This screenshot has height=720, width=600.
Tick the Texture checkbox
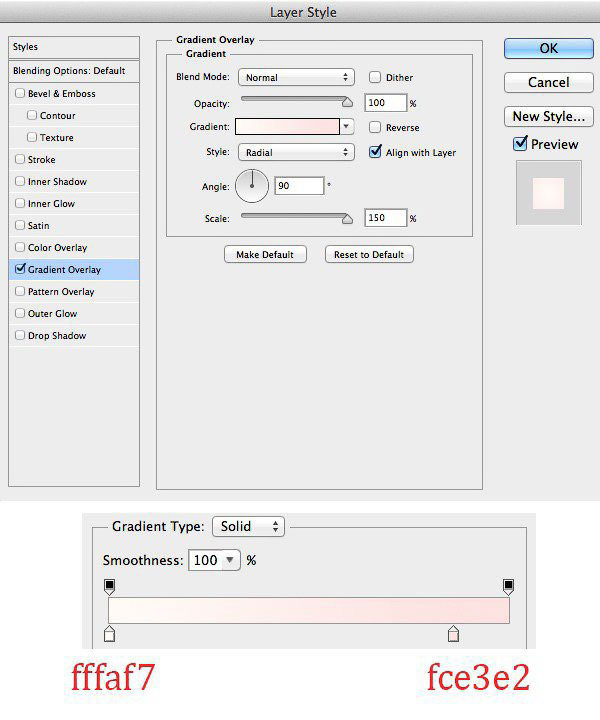tap(32, 137)
